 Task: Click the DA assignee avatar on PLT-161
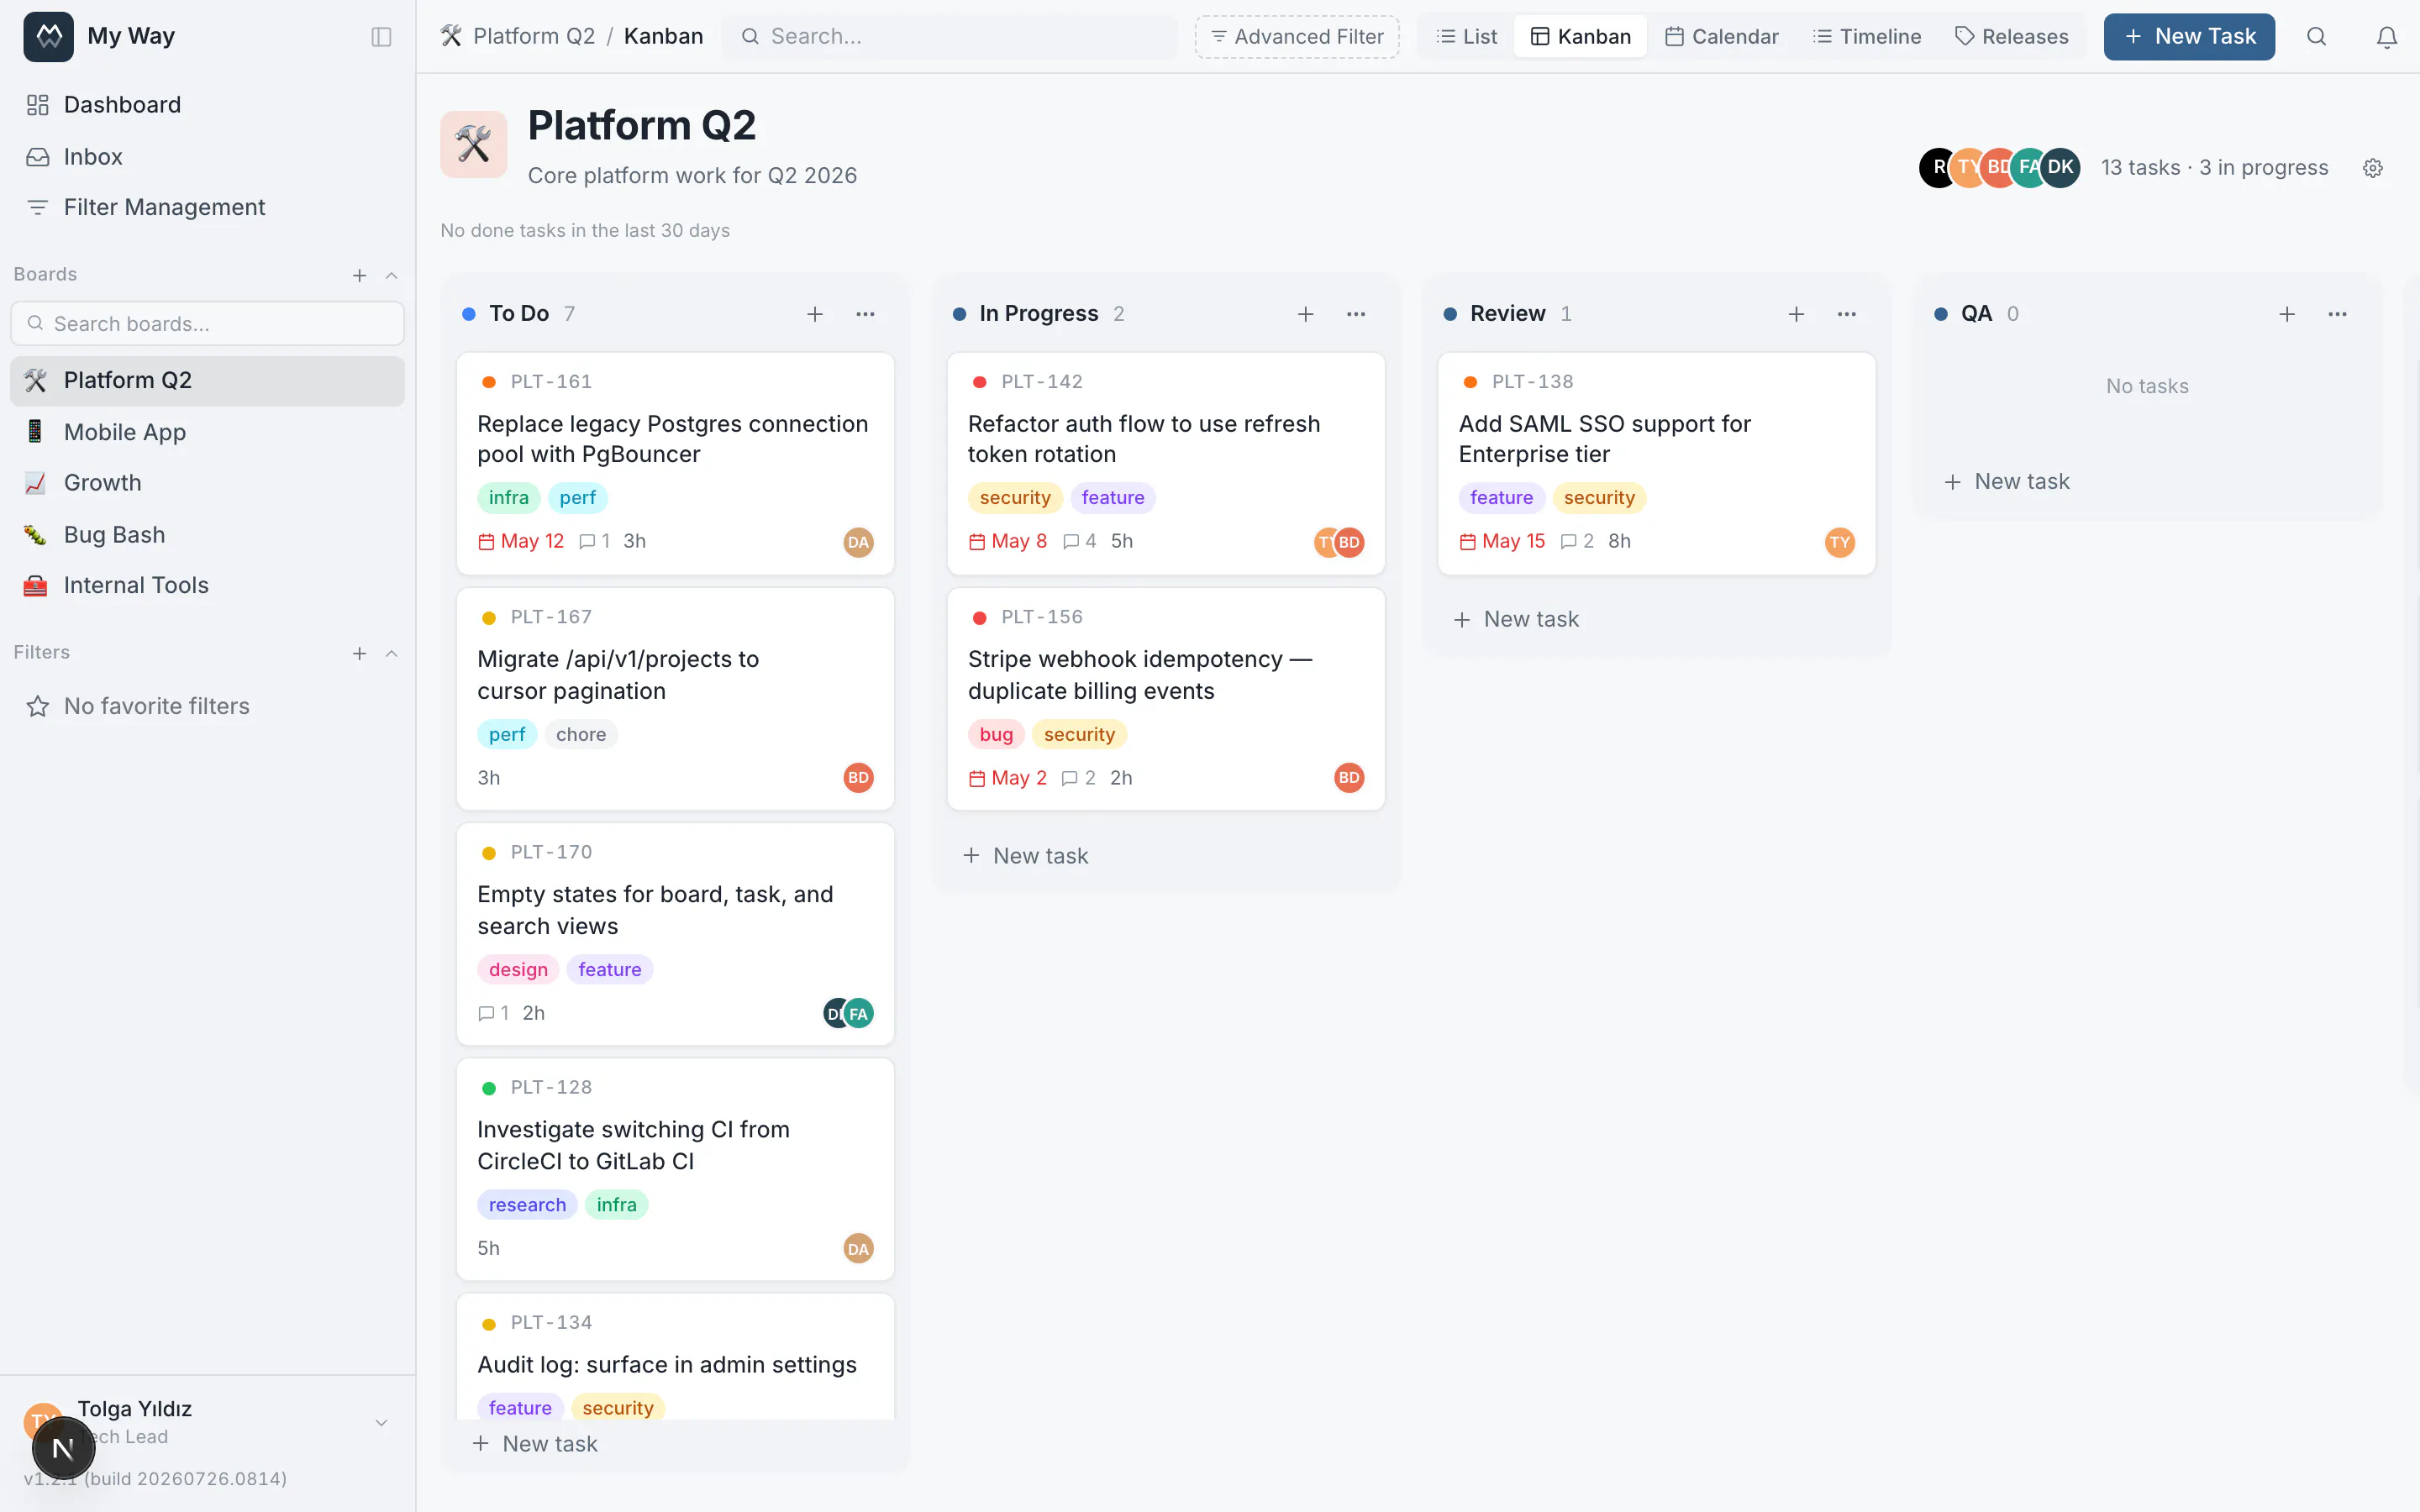[x=858, y=542]
